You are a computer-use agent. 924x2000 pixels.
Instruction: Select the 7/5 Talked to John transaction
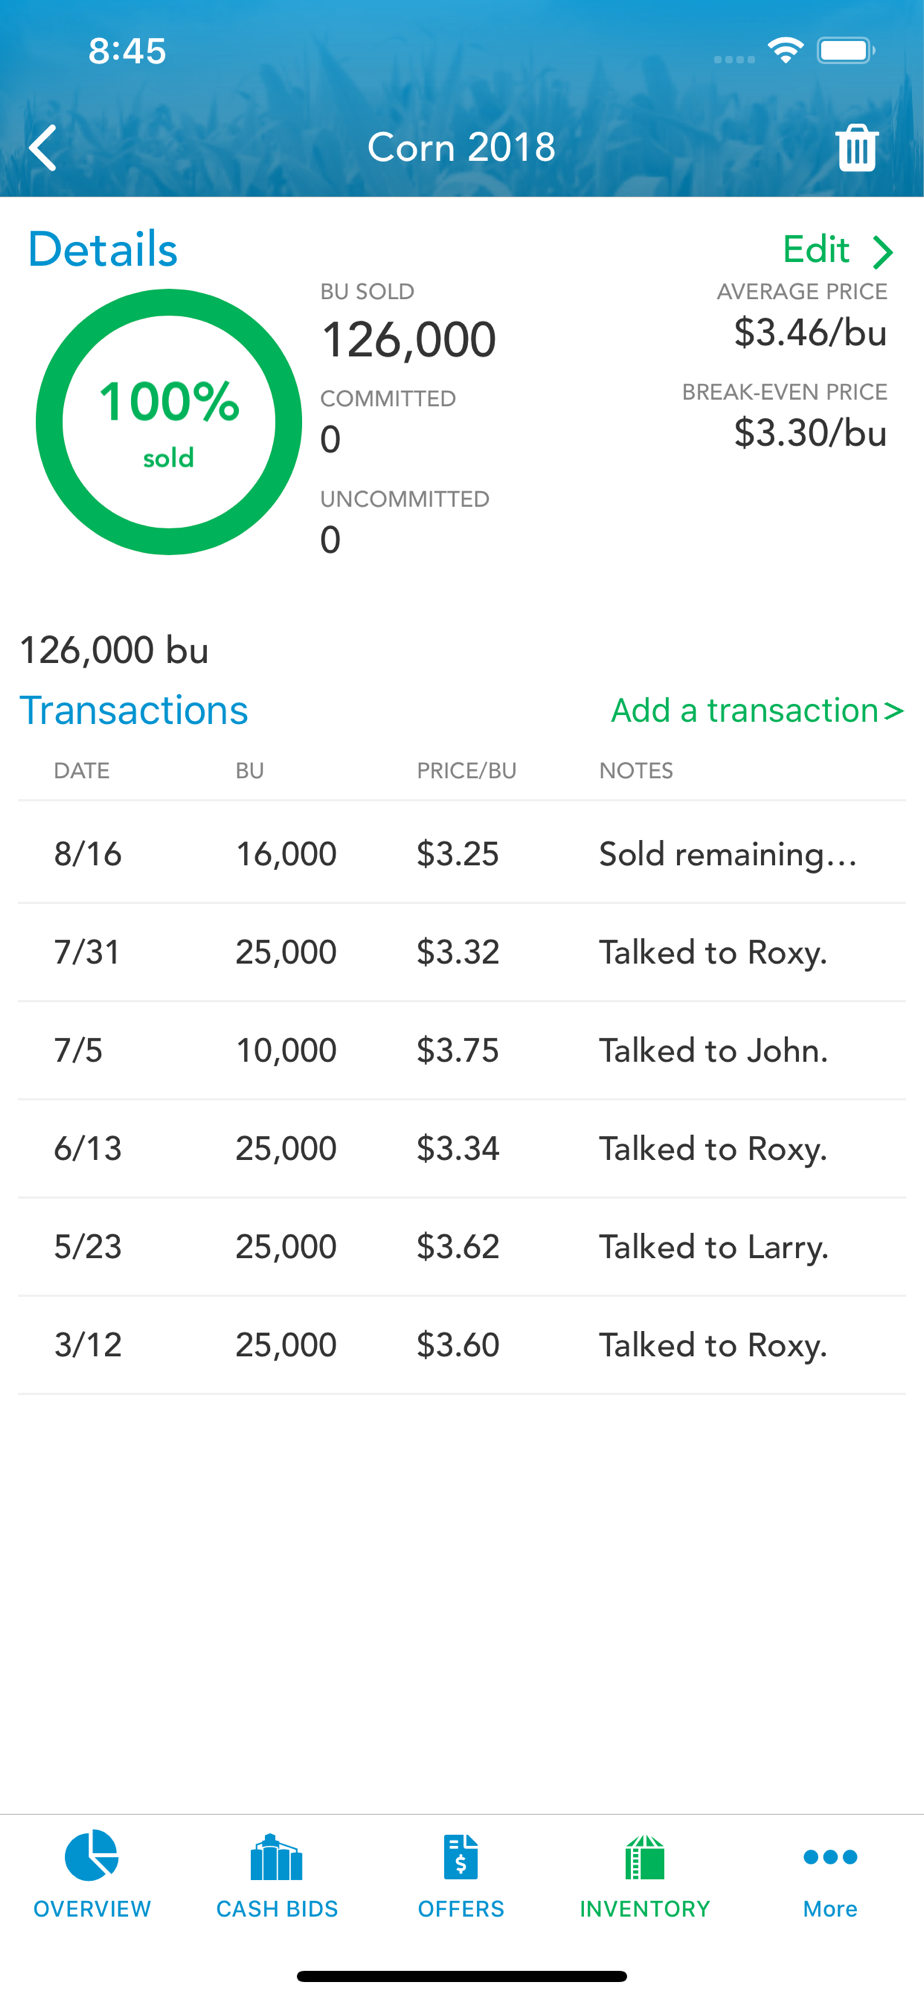point(462,1050)
